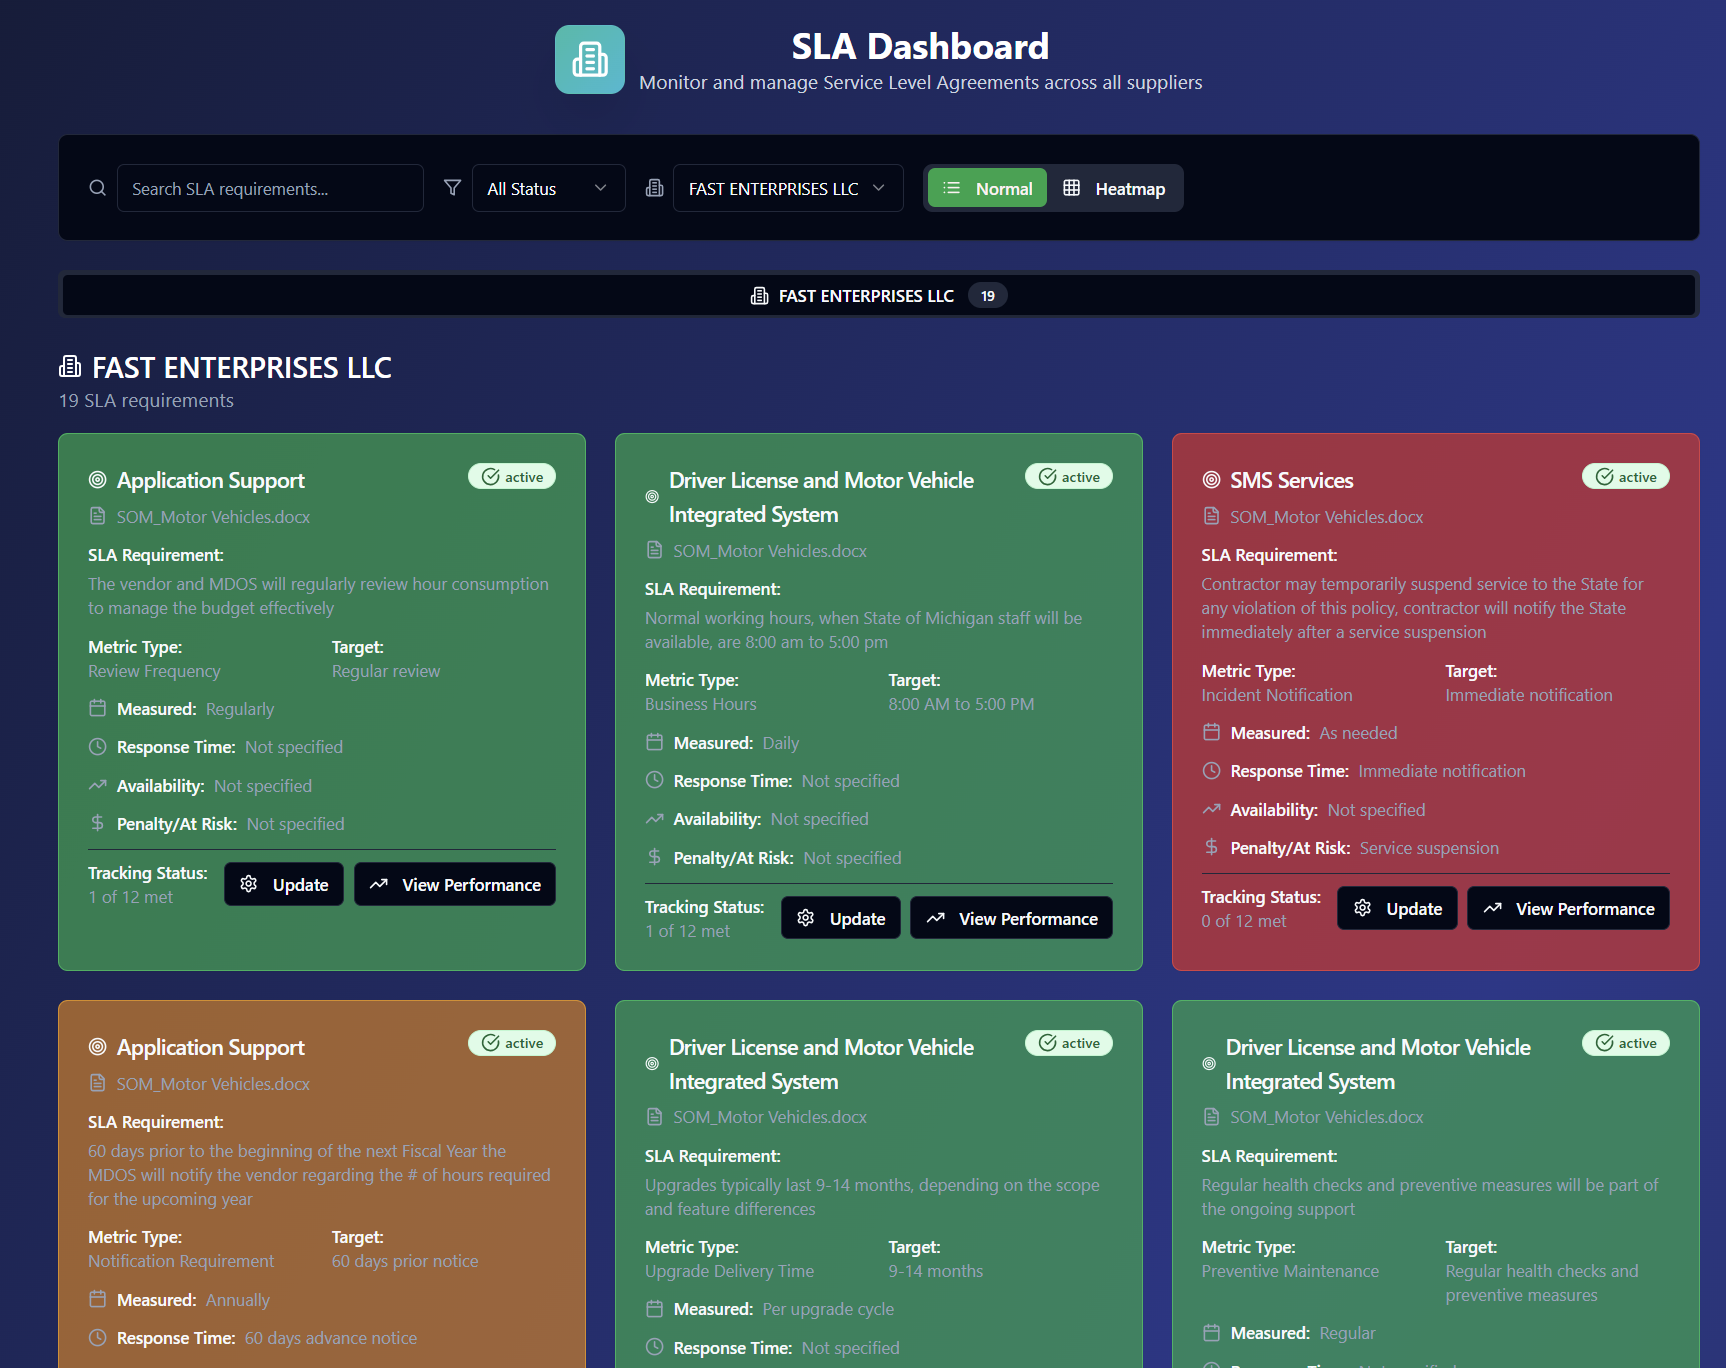
Task: Click the clock icon beside SMS Services response time
Action: coord(1211,771)
